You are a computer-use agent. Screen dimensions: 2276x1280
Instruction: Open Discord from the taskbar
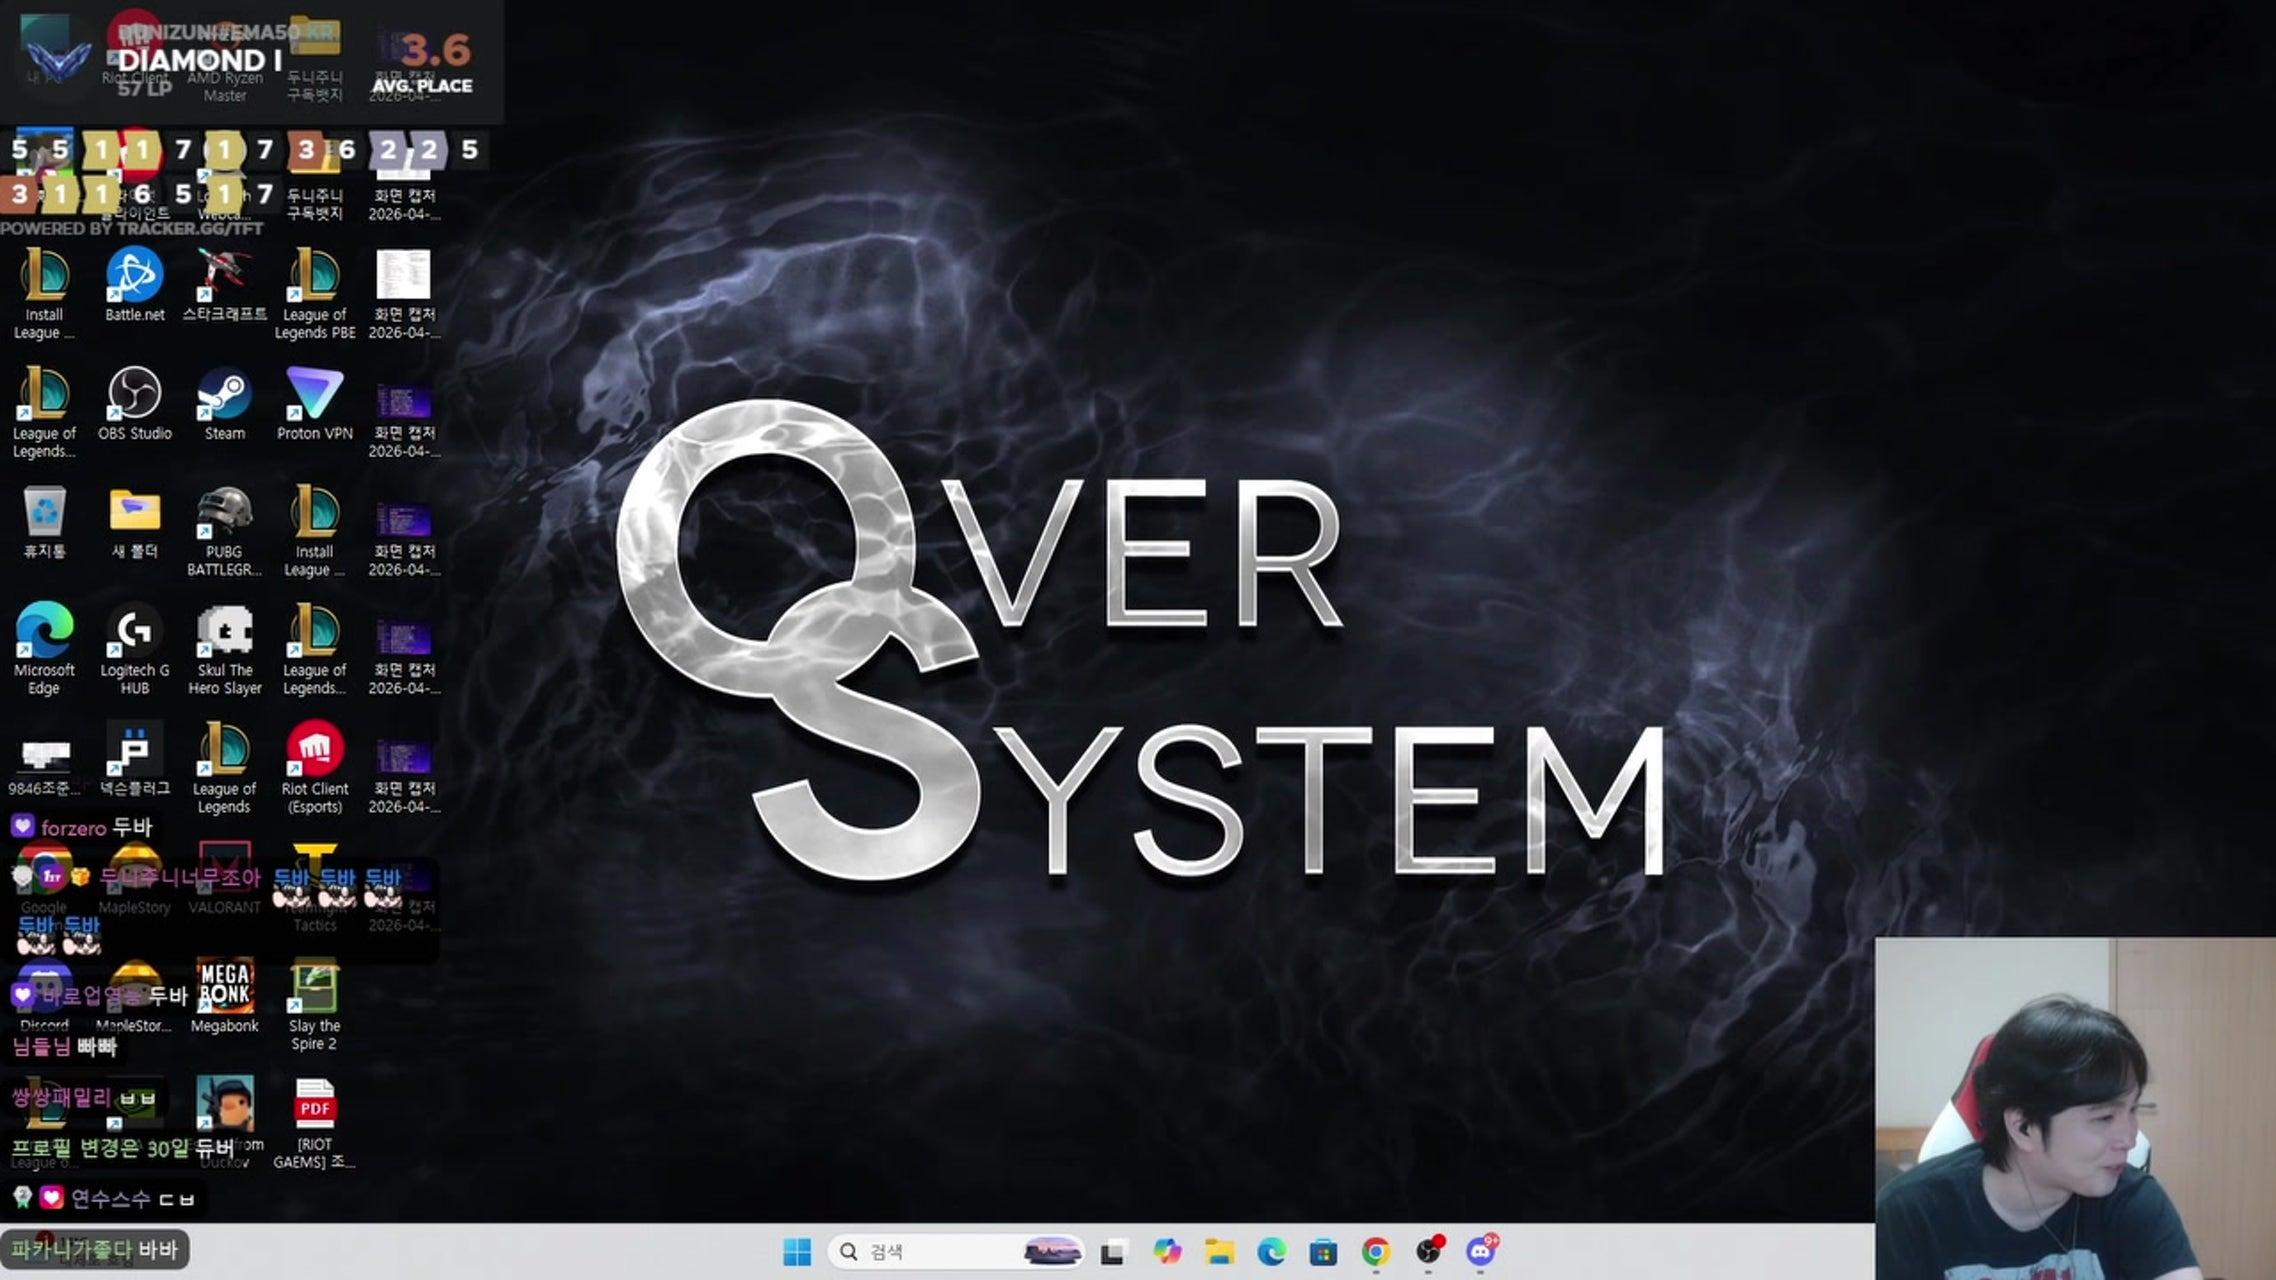click(x=1481, y=1251)
